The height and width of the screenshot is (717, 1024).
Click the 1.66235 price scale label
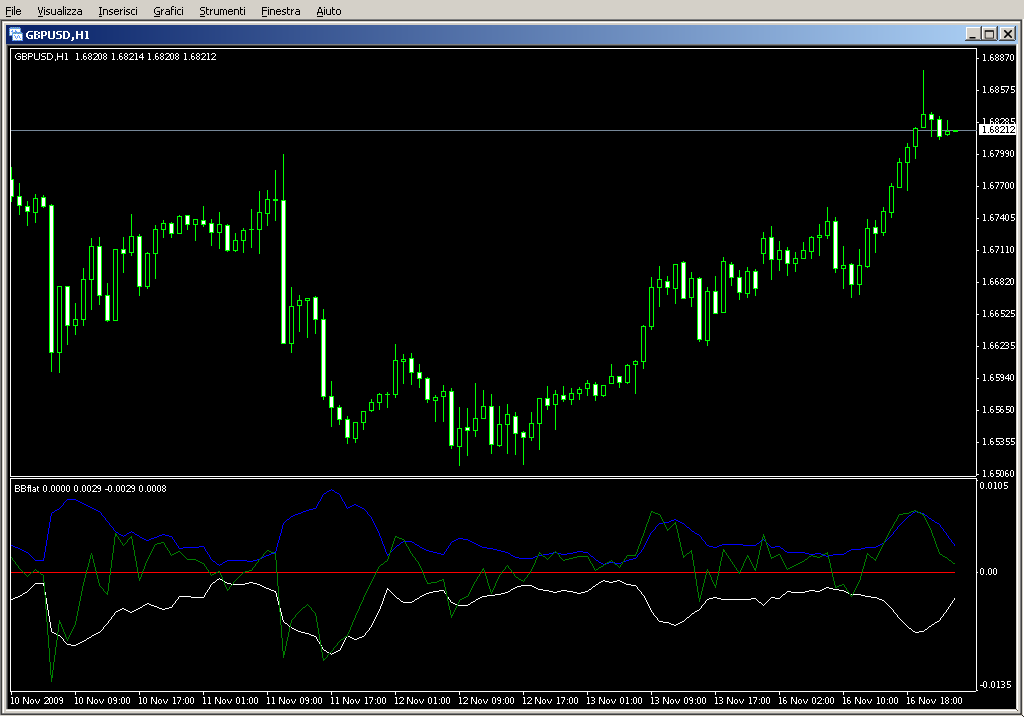coord(999,345)
